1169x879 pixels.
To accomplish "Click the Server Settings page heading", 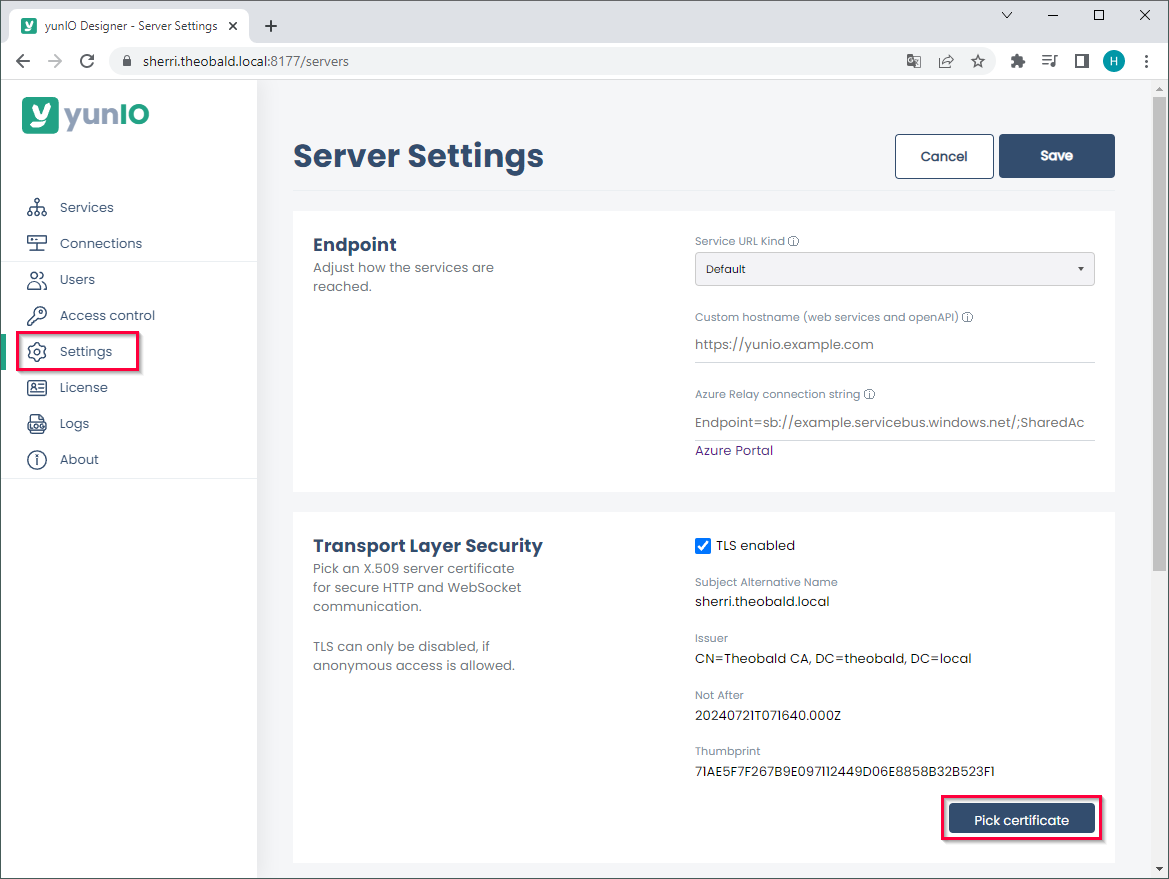I will tap(418, 156).
